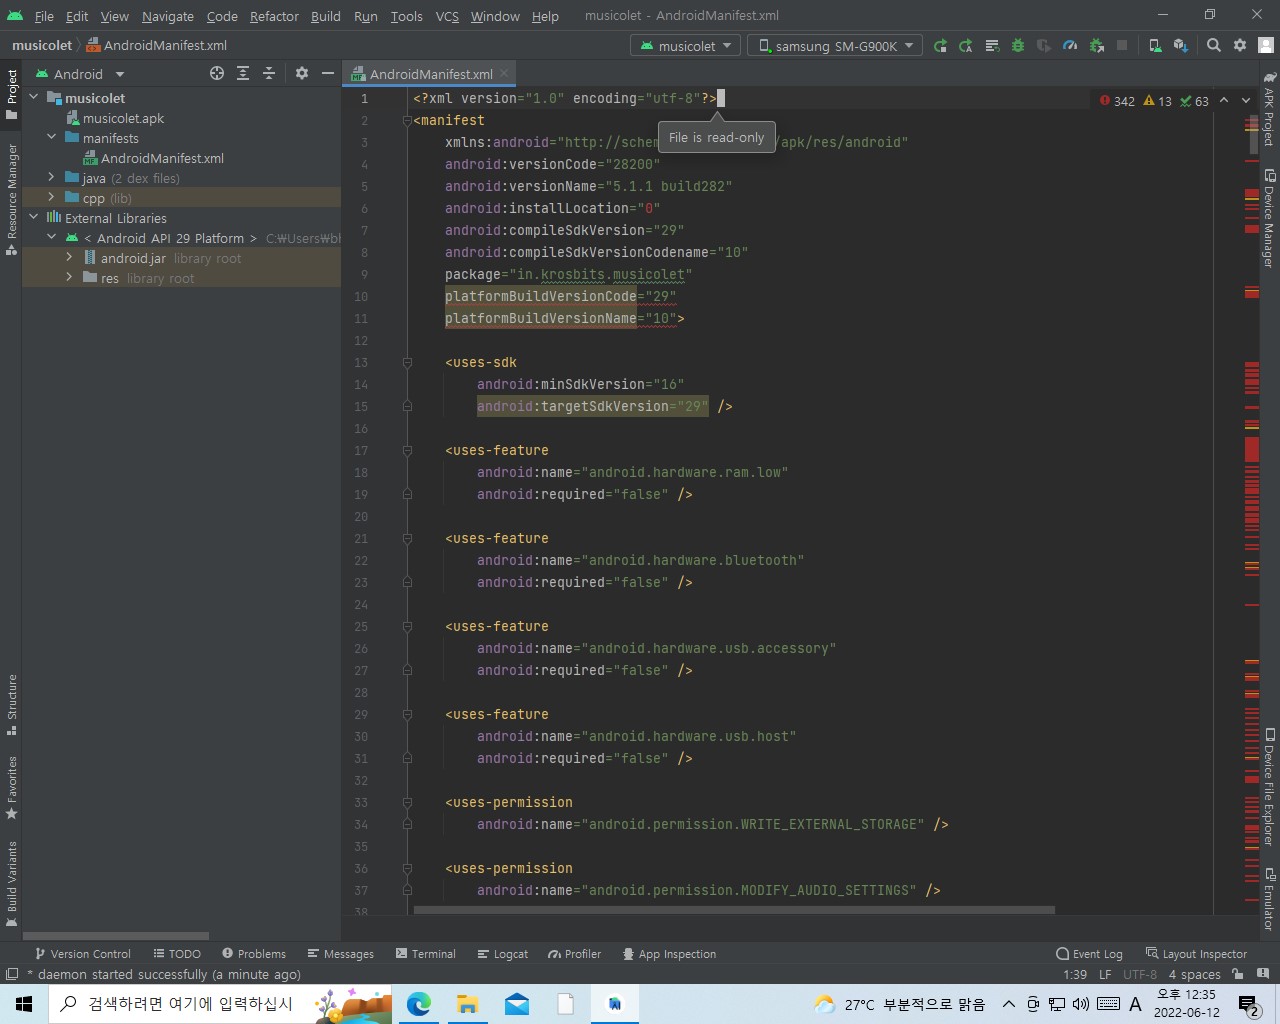
Task: Click Select Opened File crosshair icon
Action: 217,73
